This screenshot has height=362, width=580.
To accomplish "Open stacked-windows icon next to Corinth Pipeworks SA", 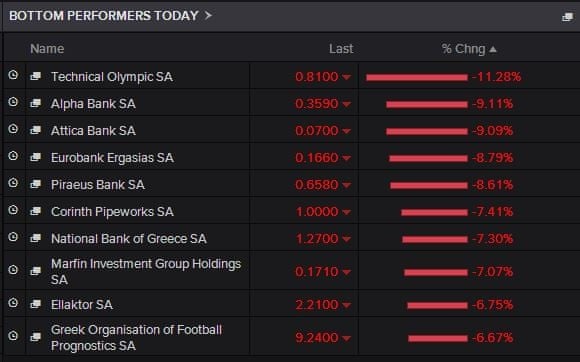I will 36,211.
